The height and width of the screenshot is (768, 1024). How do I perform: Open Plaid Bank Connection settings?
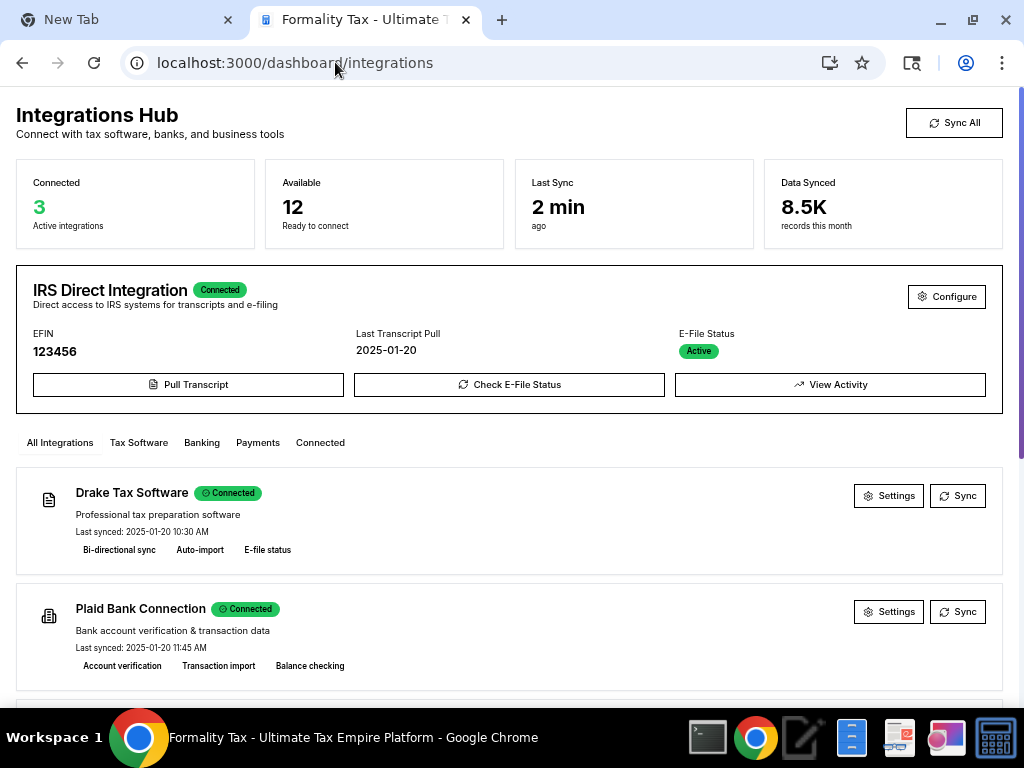(888, 612)
